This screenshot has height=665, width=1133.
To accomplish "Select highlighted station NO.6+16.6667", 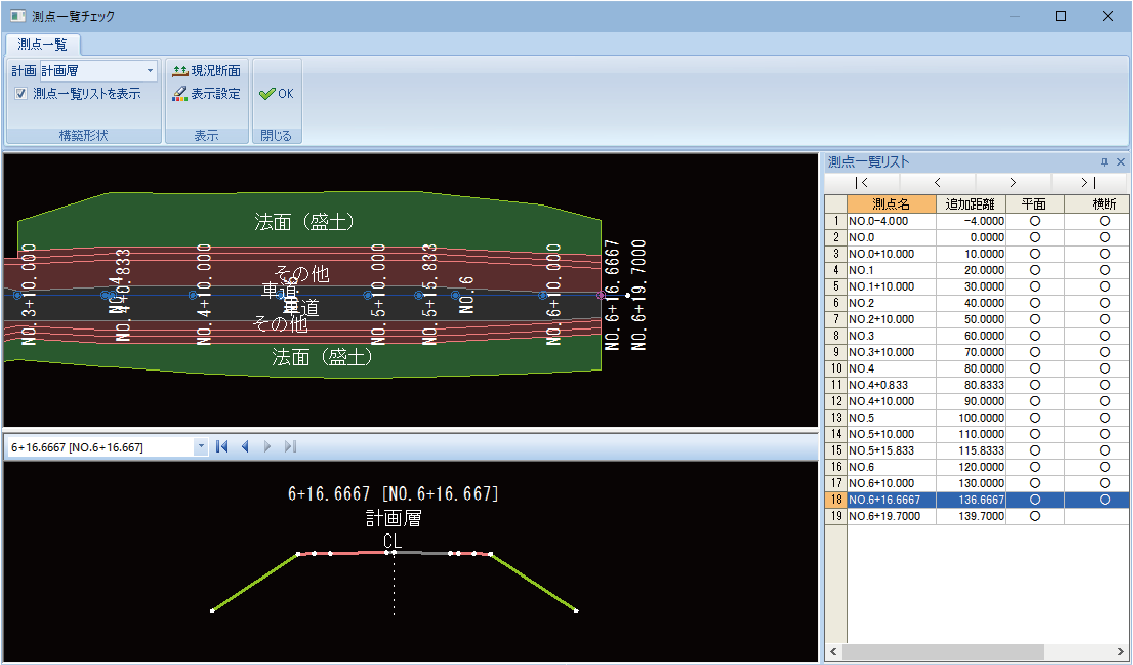I will click(891, 499).
